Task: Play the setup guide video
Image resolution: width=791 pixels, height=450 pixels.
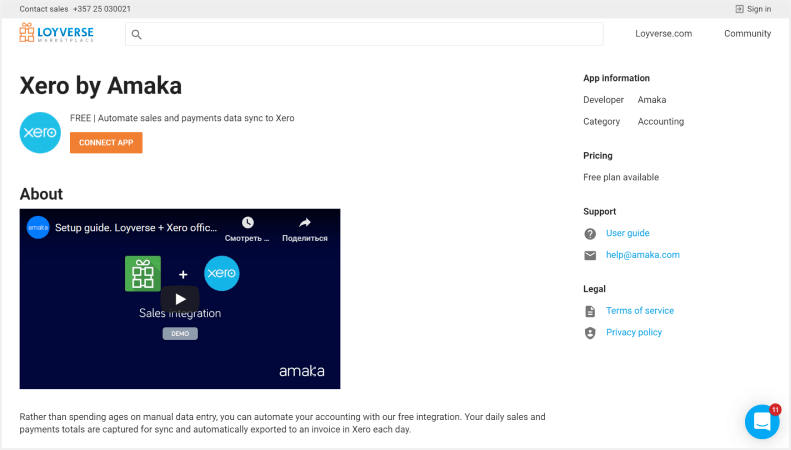Action: (180, 299)
